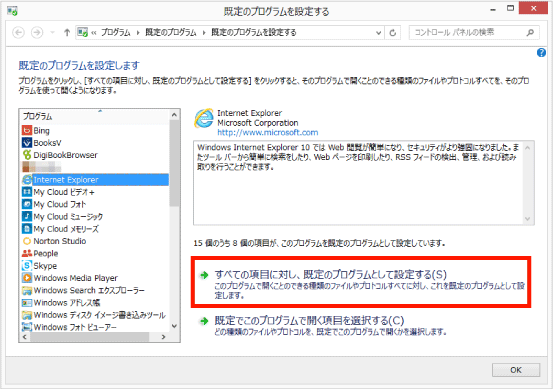Go back with the back arrow

(x=18, y=32)
